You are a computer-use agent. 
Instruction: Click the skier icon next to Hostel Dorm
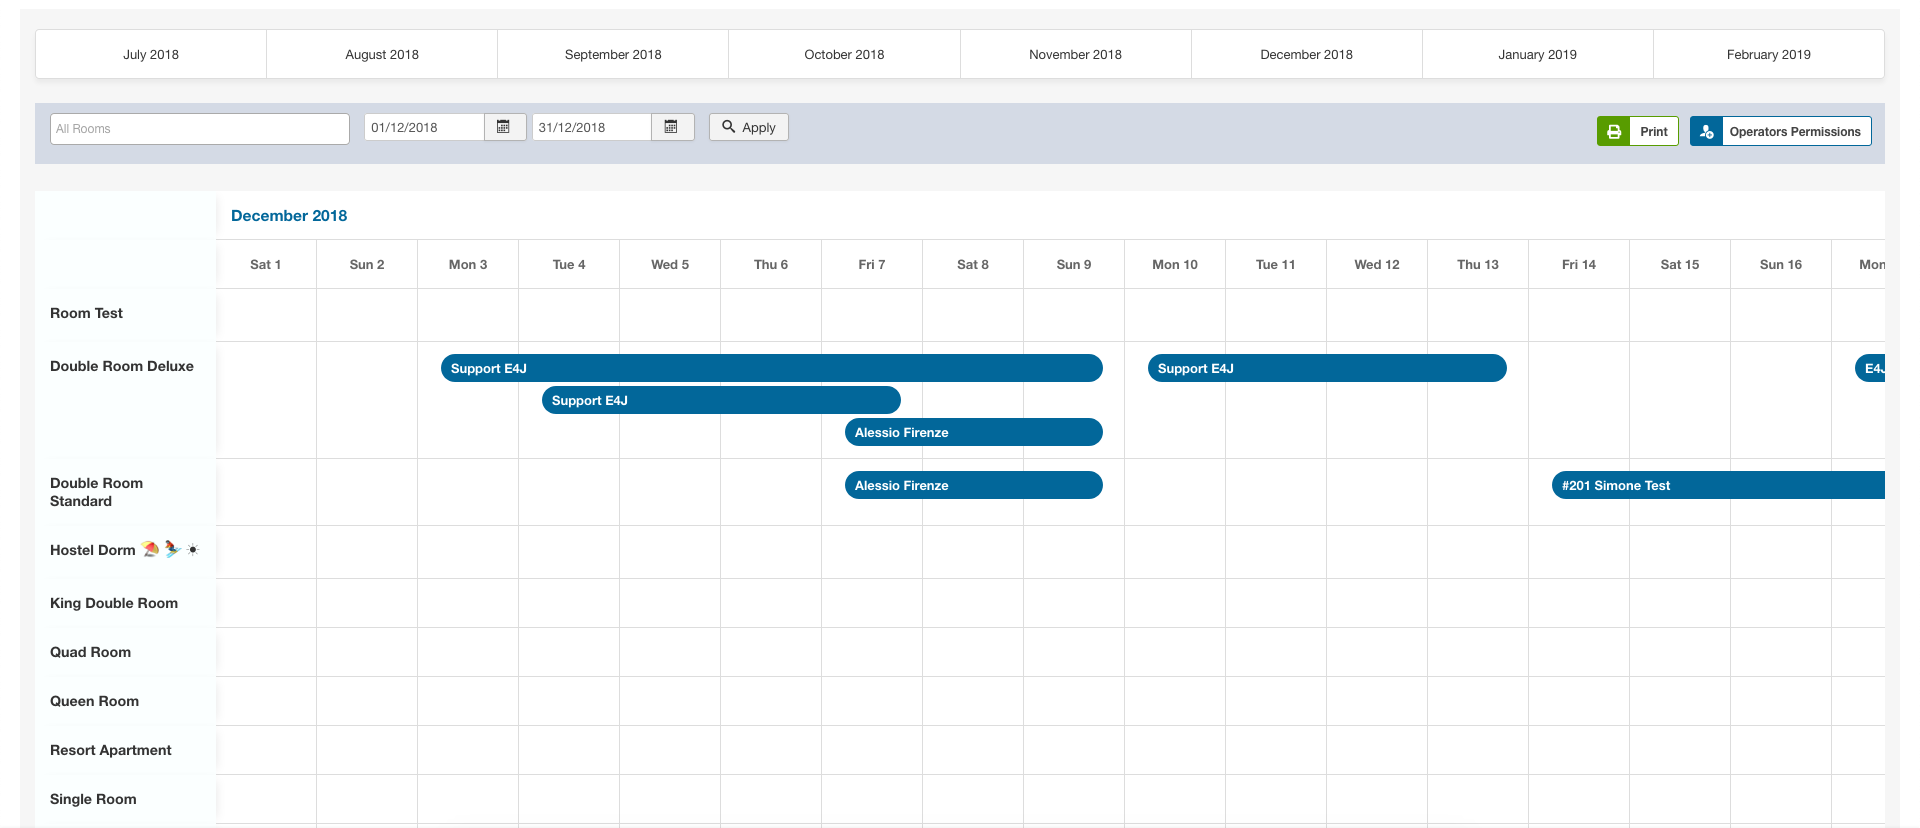[x=172, y=549]
